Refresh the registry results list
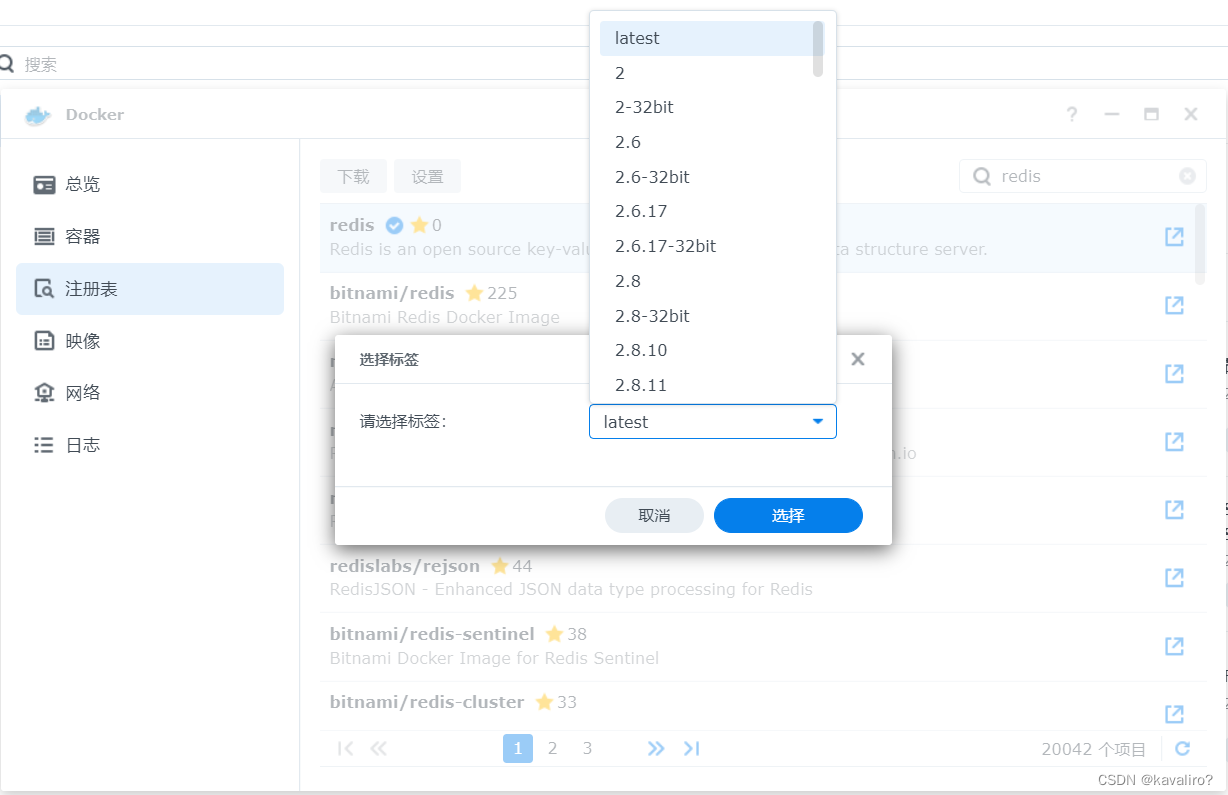The image size is (1228, 795). pos(1183,748)
